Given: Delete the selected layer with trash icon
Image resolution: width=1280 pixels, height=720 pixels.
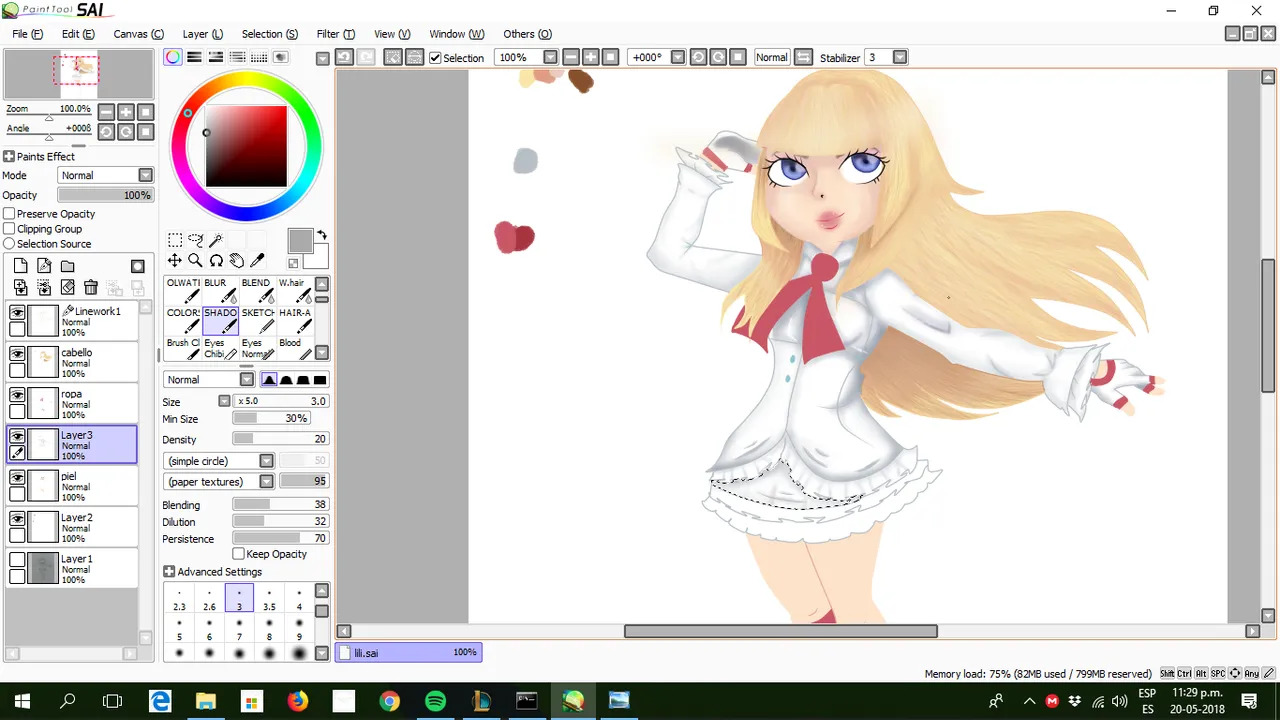Looking at the screenshot, I should [91, 288].
